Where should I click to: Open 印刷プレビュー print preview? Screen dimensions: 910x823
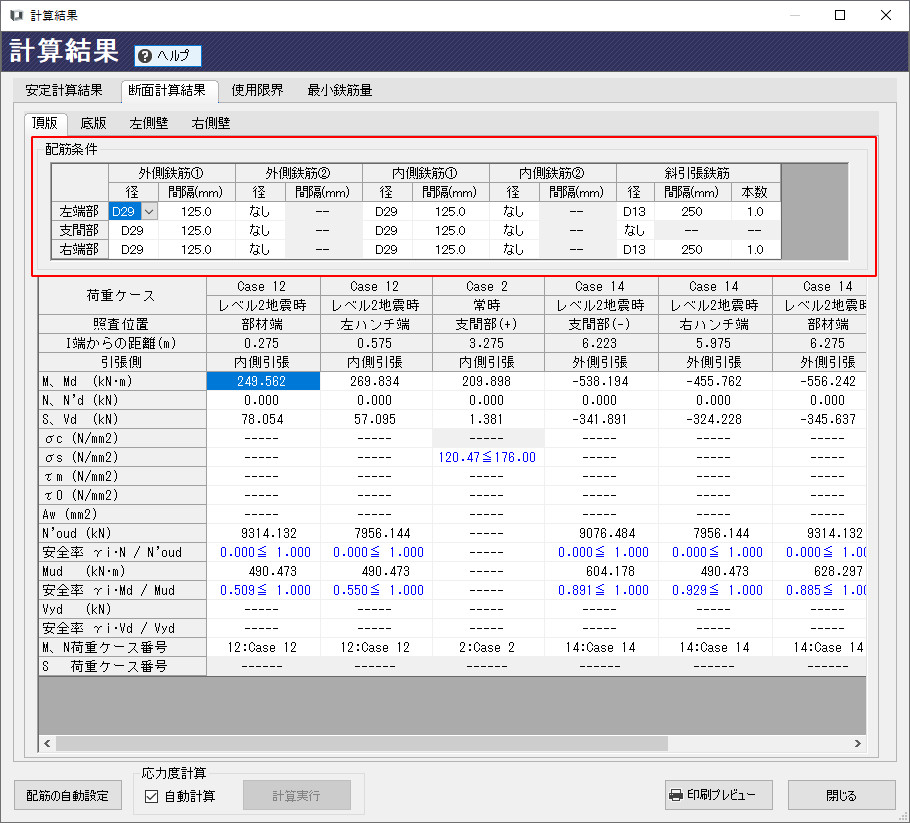click(x=719, y=795)
